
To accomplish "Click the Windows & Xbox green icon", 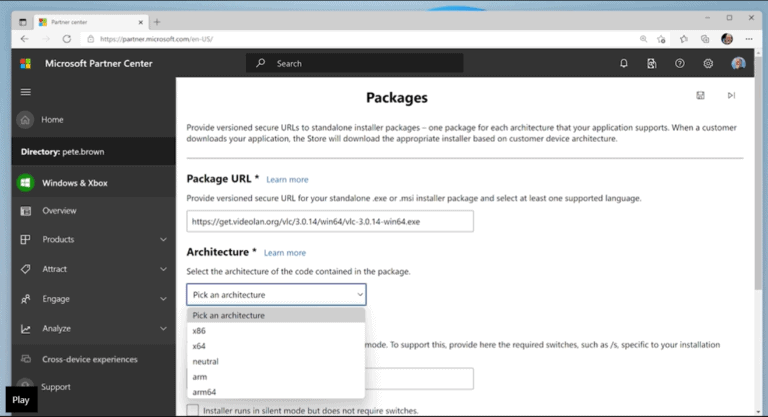I will coord(25,183).
